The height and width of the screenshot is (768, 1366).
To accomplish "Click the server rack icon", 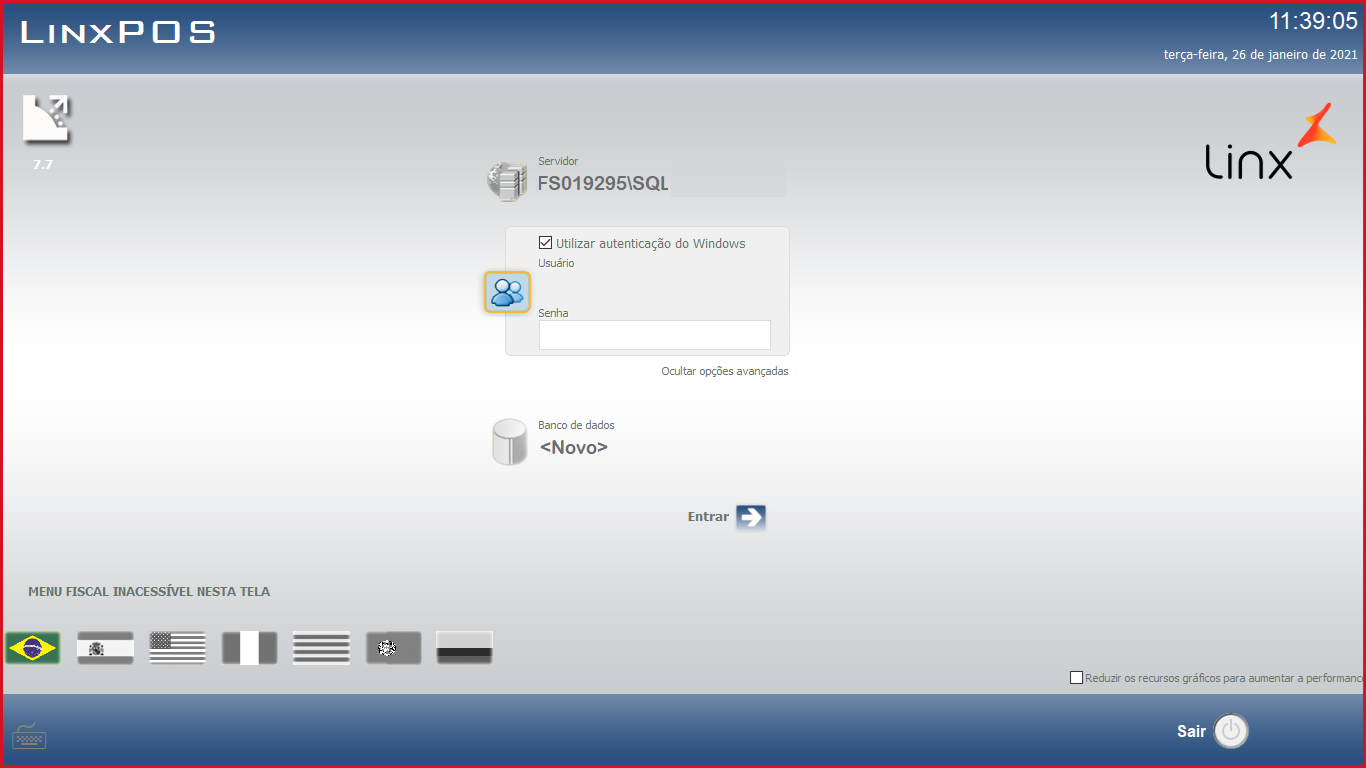I will 507,181.
